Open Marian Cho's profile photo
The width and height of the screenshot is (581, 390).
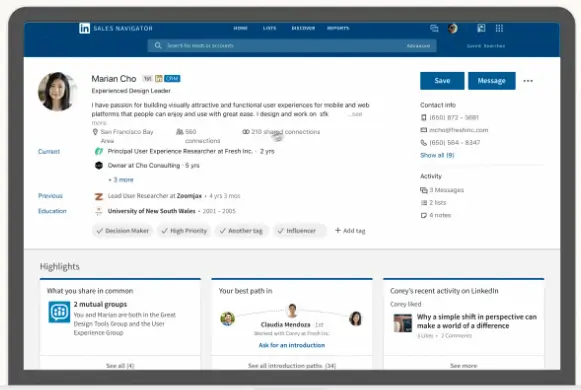point(57,91)
